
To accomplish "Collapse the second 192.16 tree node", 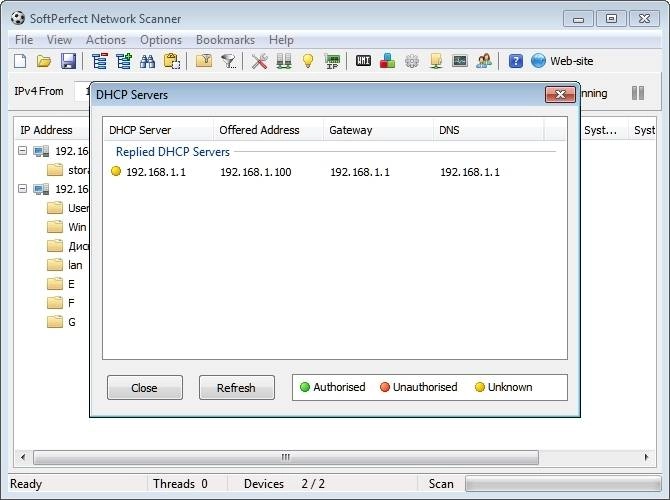I will 23,188.
